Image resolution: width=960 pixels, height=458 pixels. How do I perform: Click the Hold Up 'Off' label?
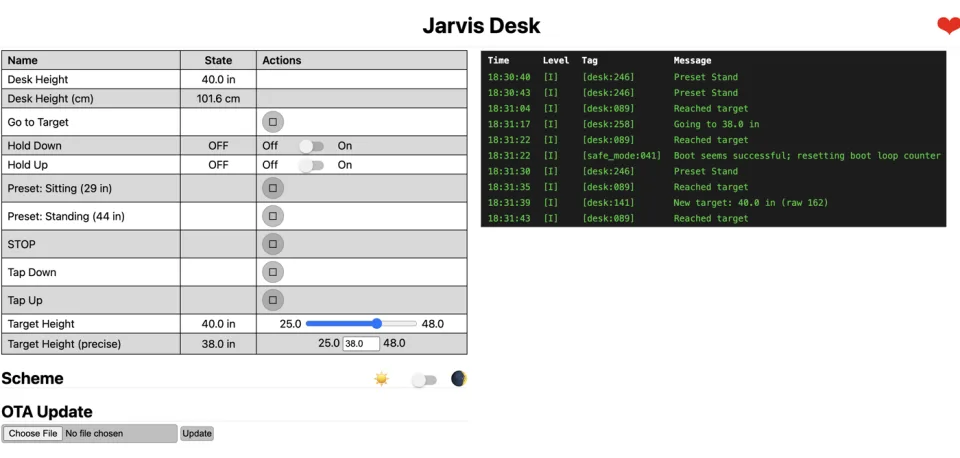click(x=270, y=165)
